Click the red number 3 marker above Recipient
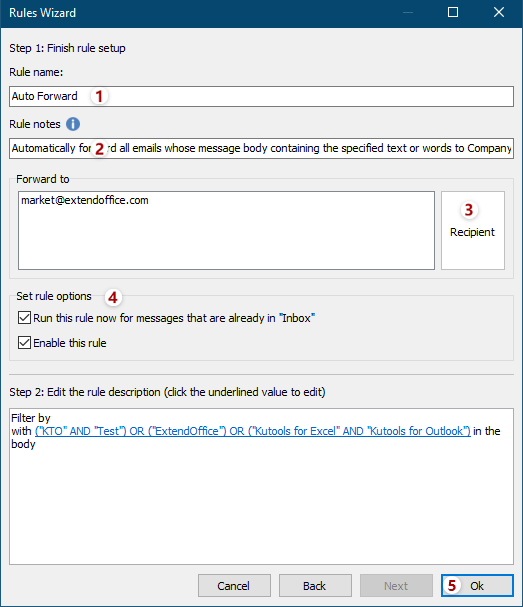This screenshot has width=523, height=607. click(469, 210)
